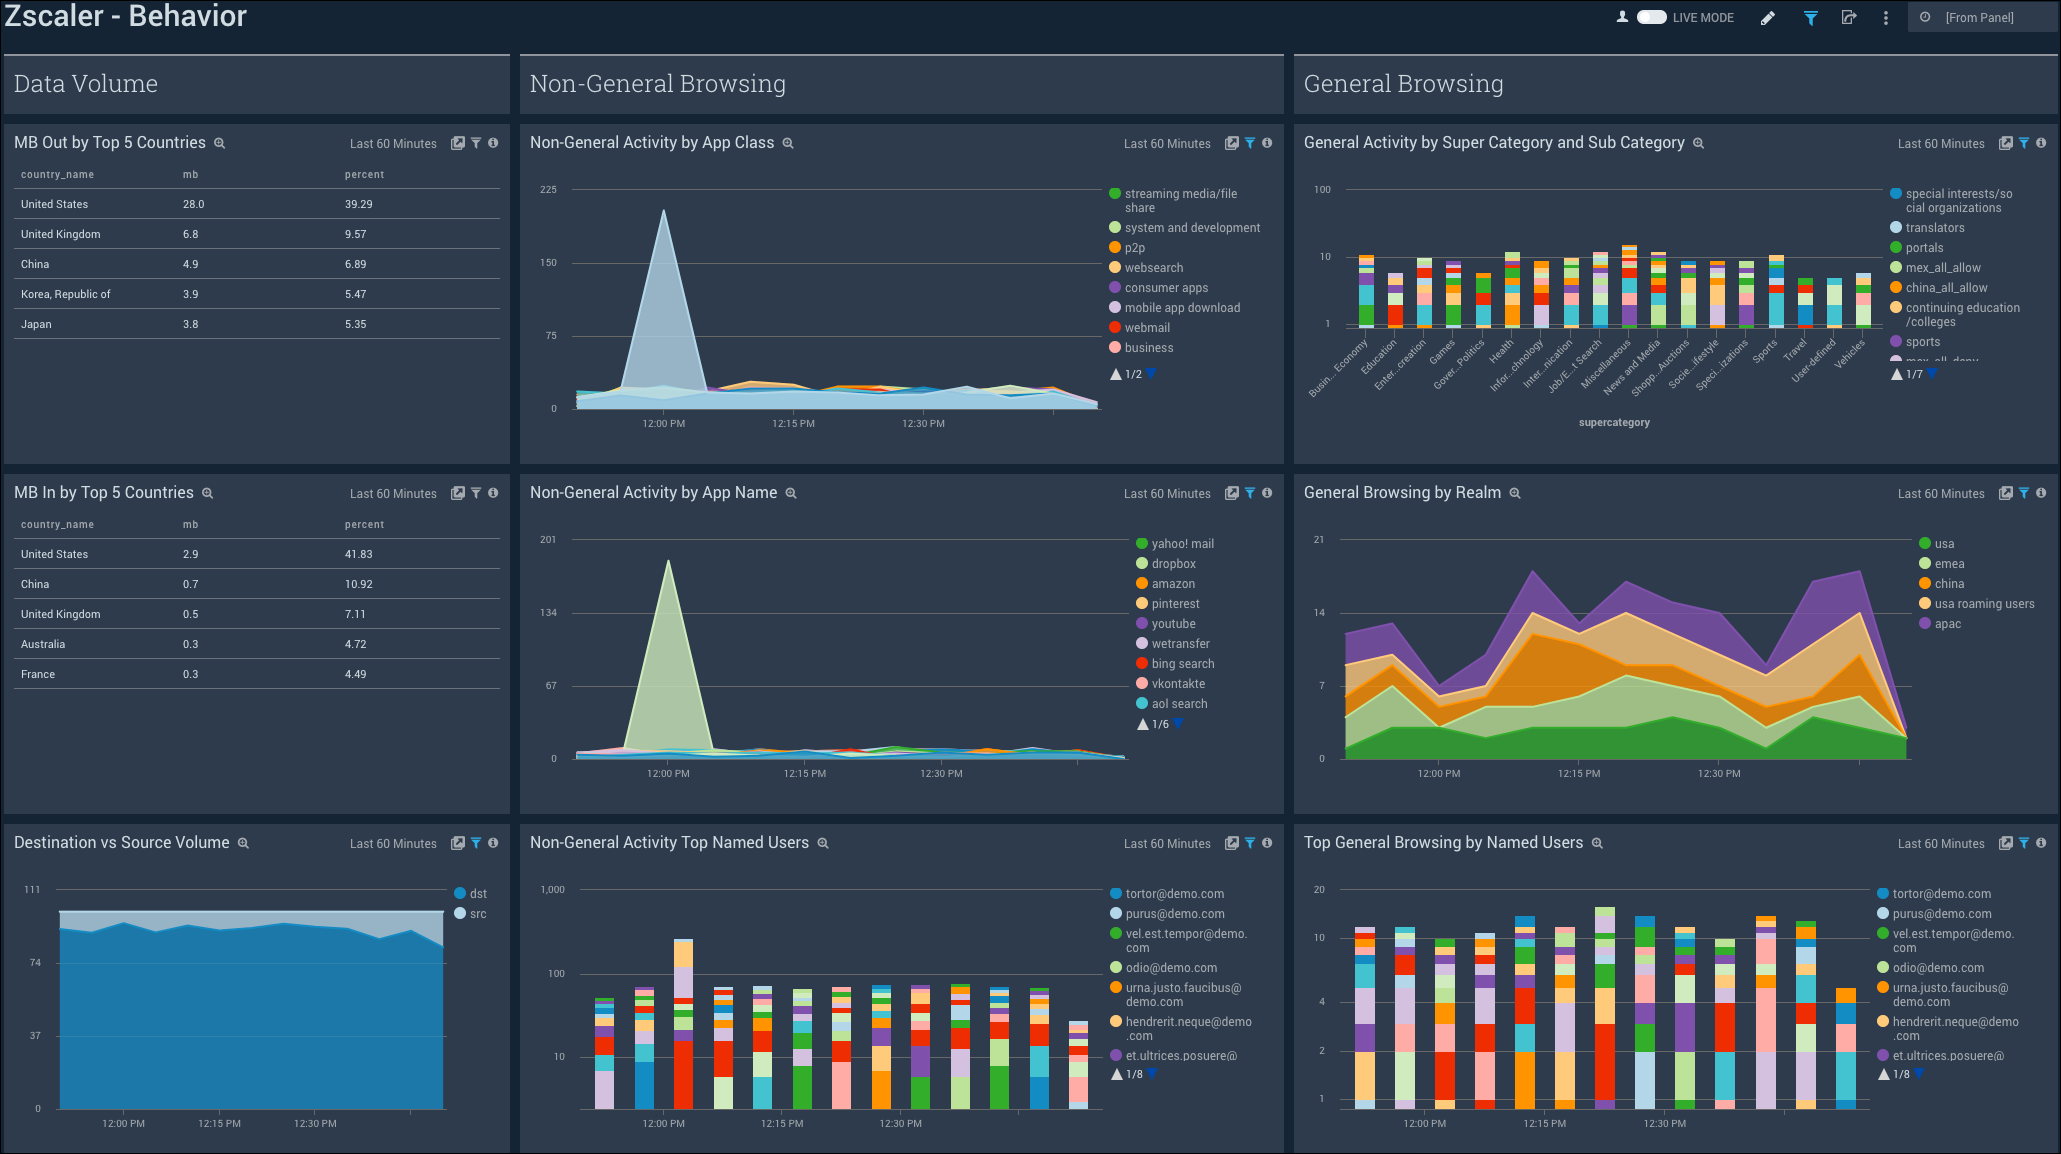Click the open-in-new icon on Non-General Activity by App Class
Screen dimensions: 2061x1154
pos(1231,143)
